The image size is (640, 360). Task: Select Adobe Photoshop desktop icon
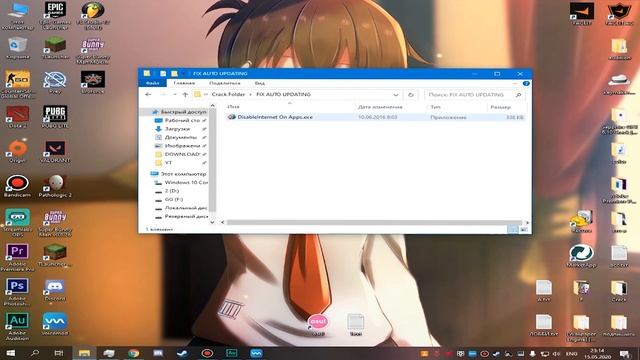tap(17, 292)
